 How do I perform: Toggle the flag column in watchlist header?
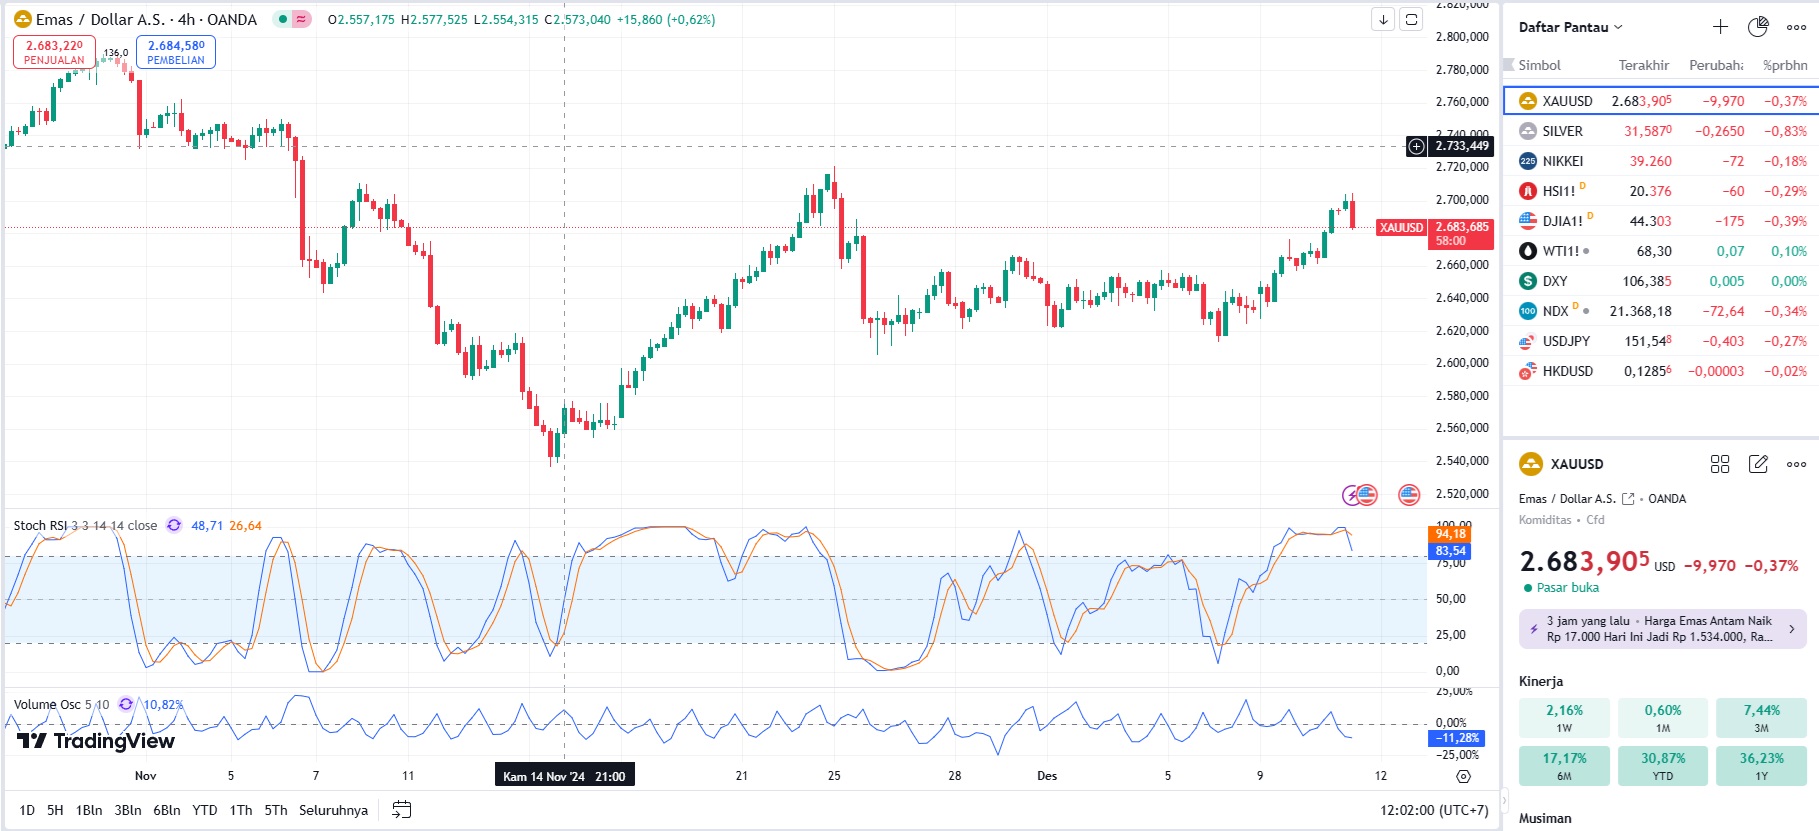pyautogui.click(x=1509, y=65)
